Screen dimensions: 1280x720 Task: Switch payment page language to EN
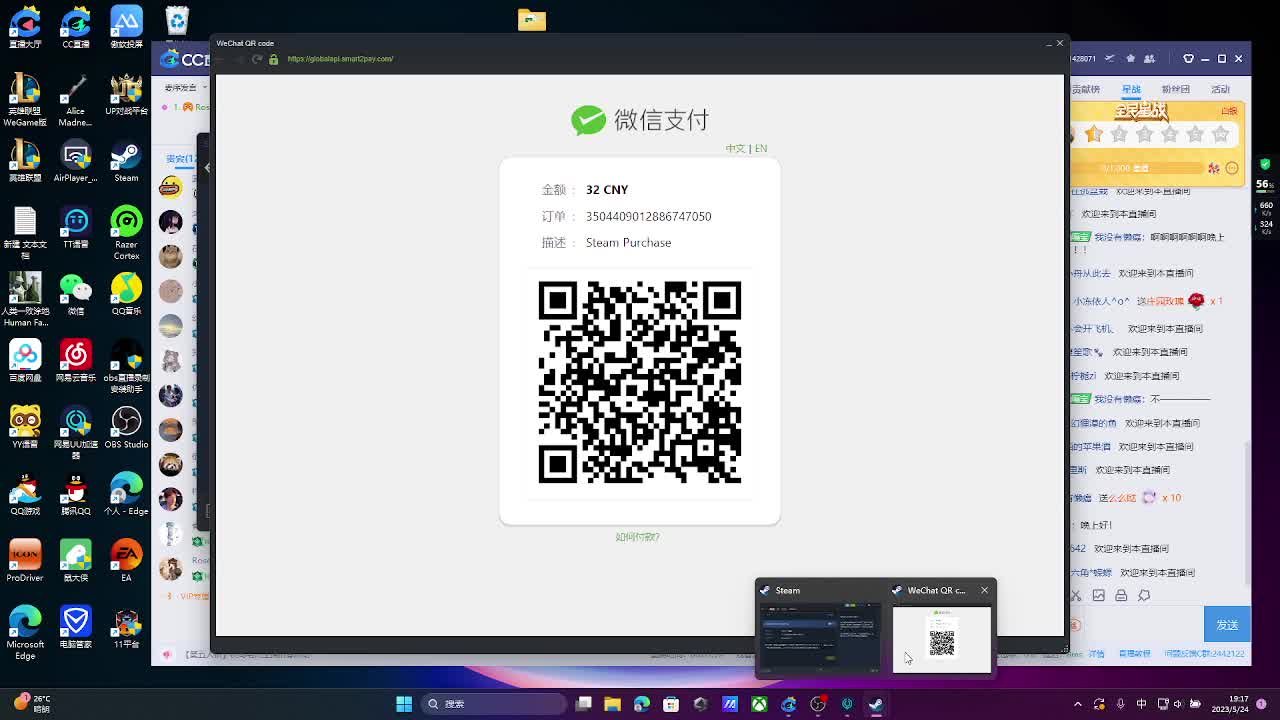[x=761, y=148]
